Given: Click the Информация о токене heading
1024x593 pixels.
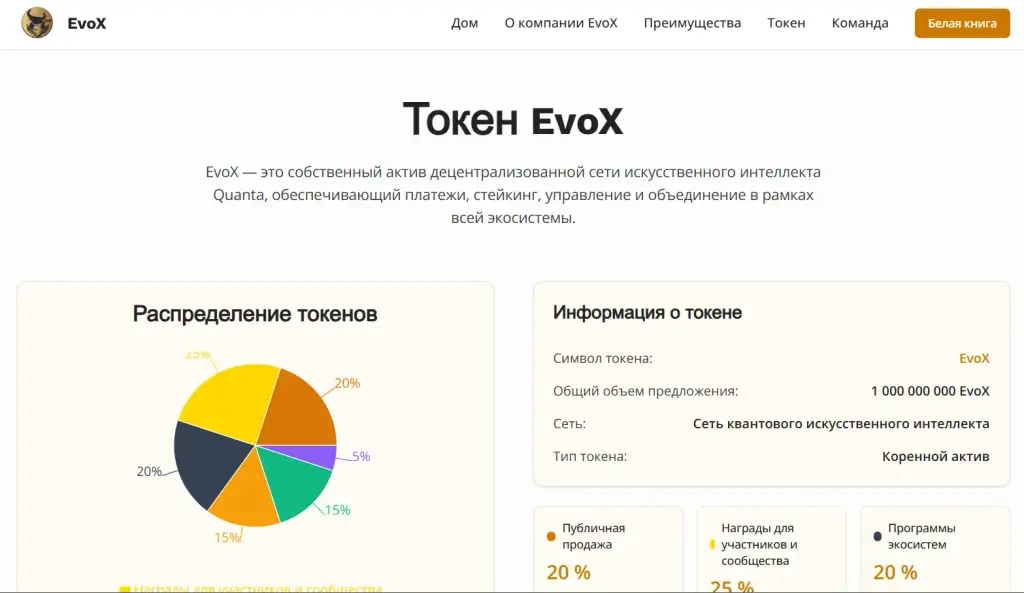Looking at the screenshot, I should pyautogui.click(x=647, y=313).
